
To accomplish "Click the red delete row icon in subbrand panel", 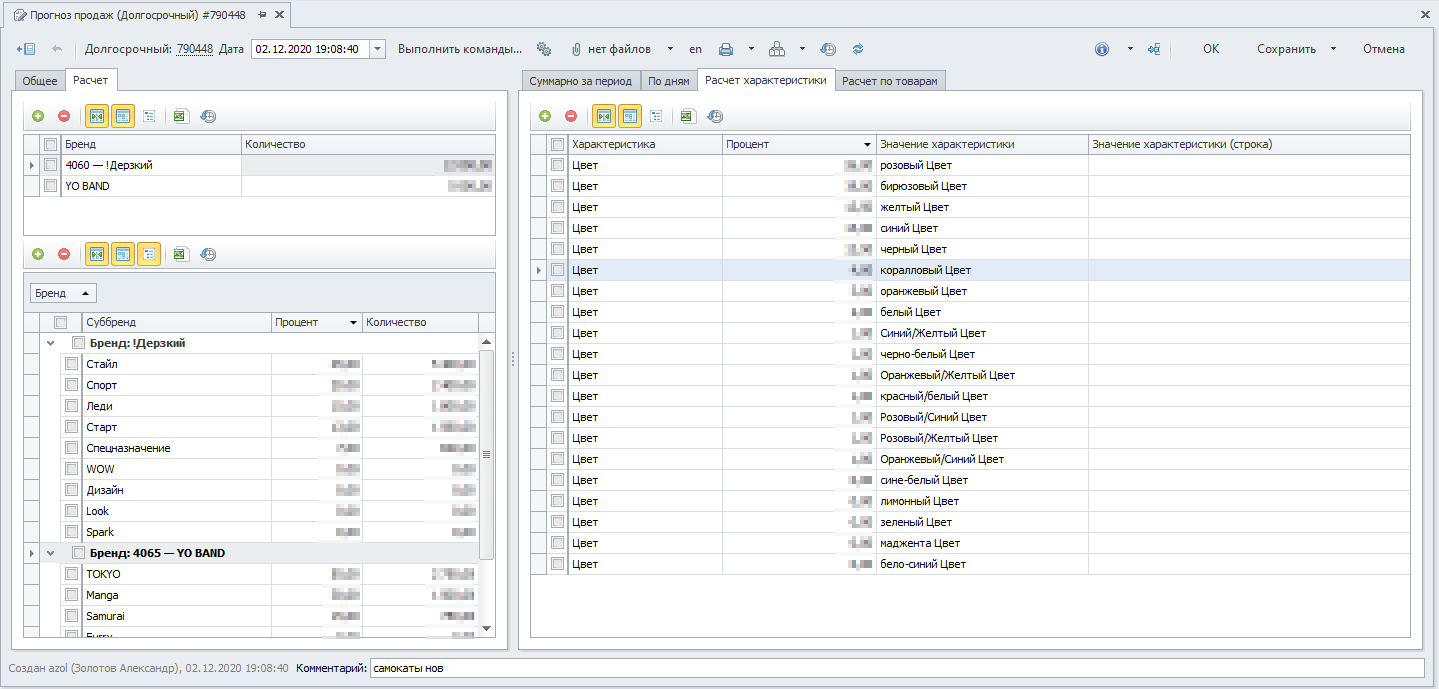I will click(x=64, y=255).
